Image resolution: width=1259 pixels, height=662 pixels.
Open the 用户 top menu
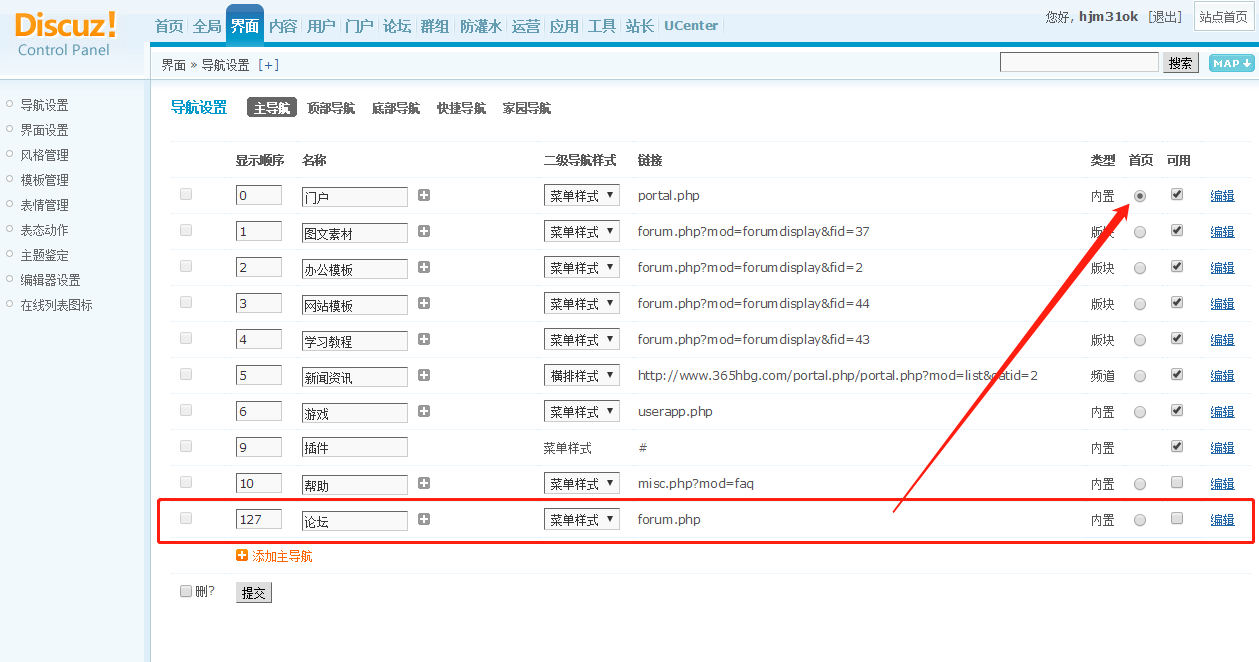click(x=321, y=26)
